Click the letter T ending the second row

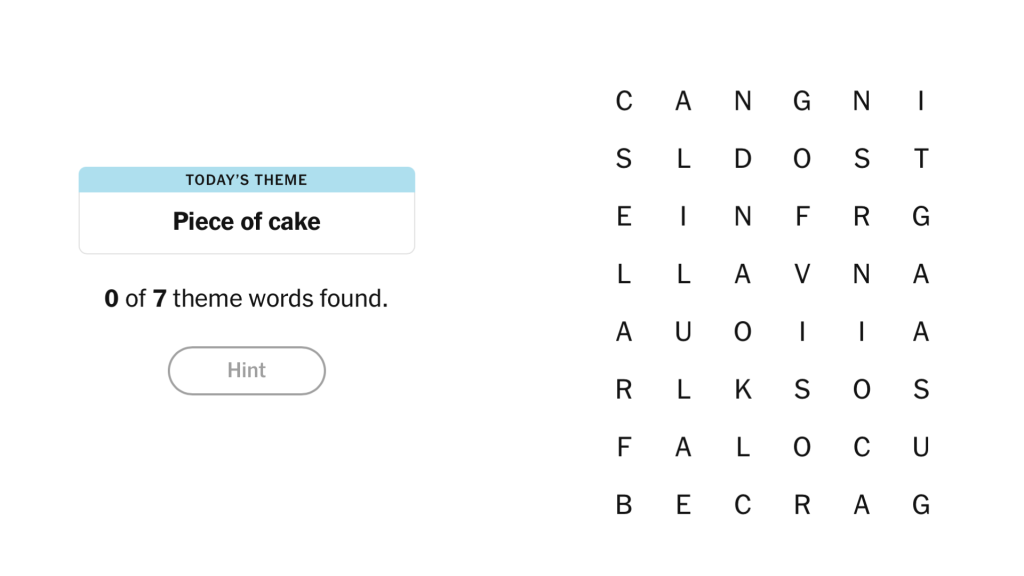click(920, 158)
